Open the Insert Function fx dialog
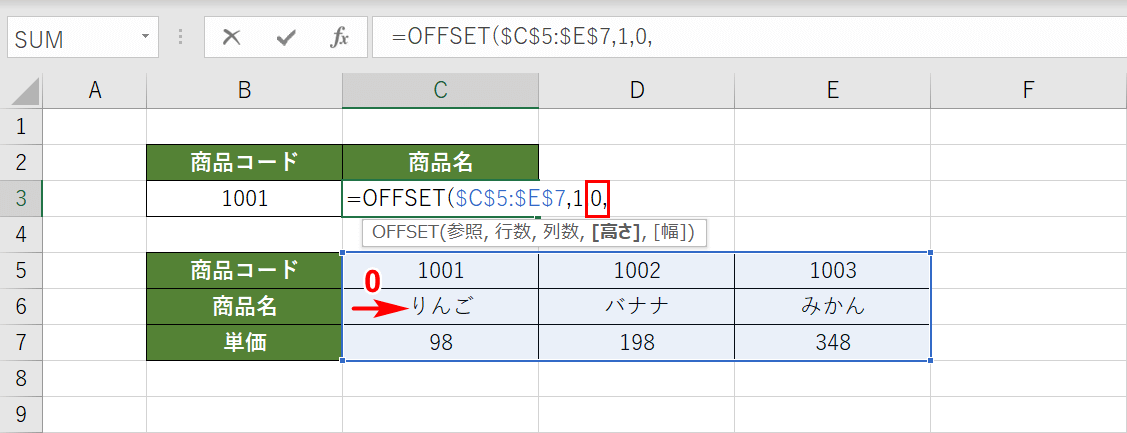The width and height of the screenshot is (1127, 433). click(x=340, y=38)
